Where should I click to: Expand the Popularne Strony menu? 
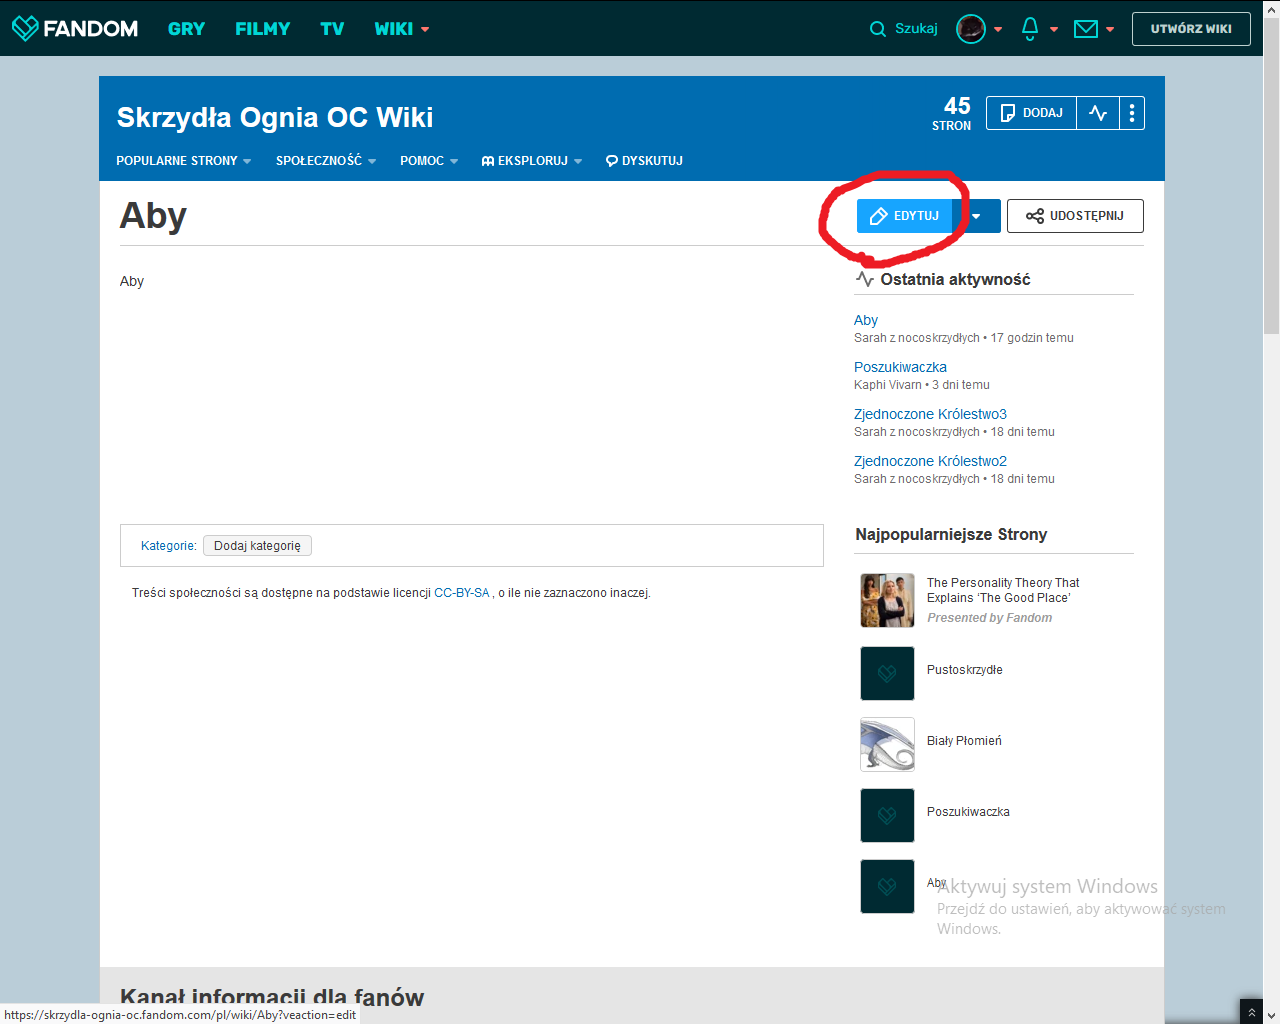coord(183,161)
